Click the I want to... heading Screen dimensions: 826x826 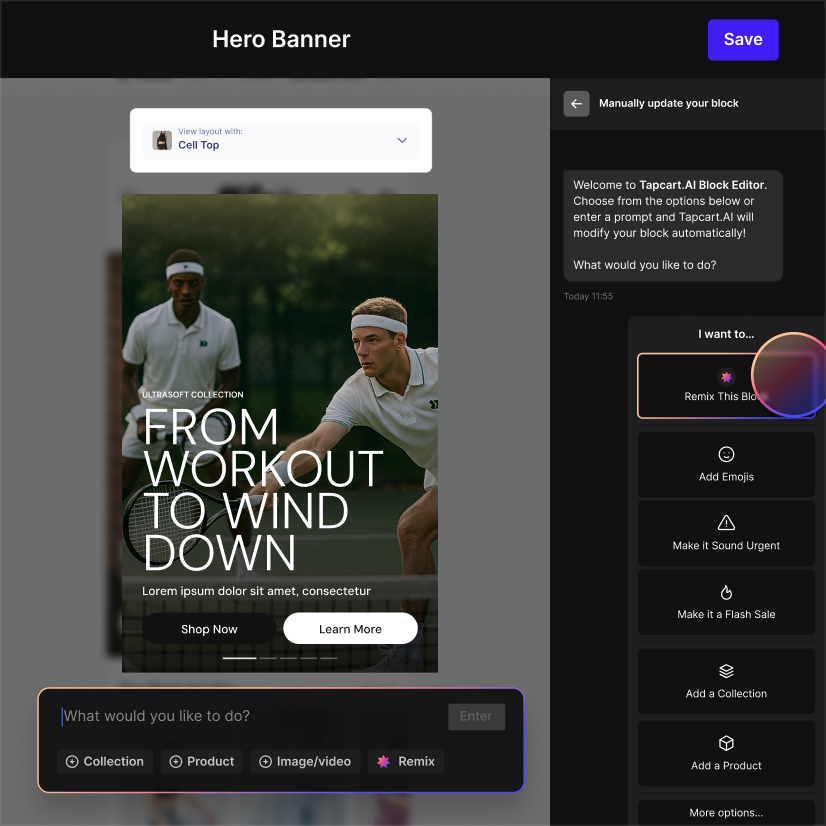726,334
